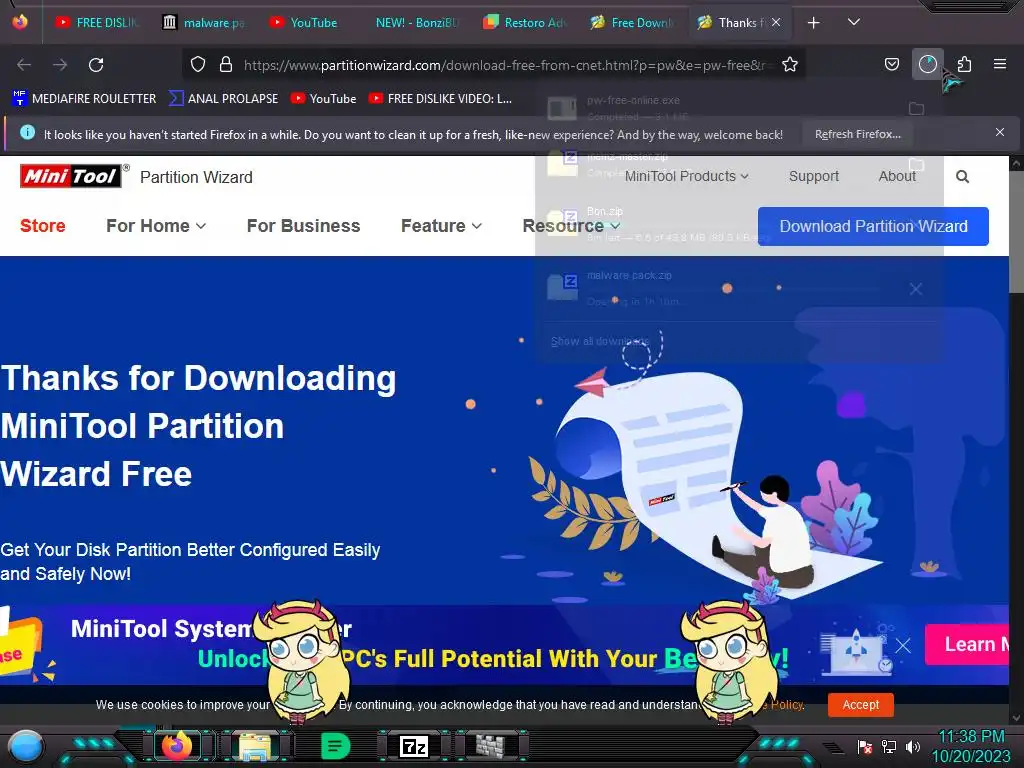
Task: Open the YouTube bookmark in toolbar
Action: (324, 99)
